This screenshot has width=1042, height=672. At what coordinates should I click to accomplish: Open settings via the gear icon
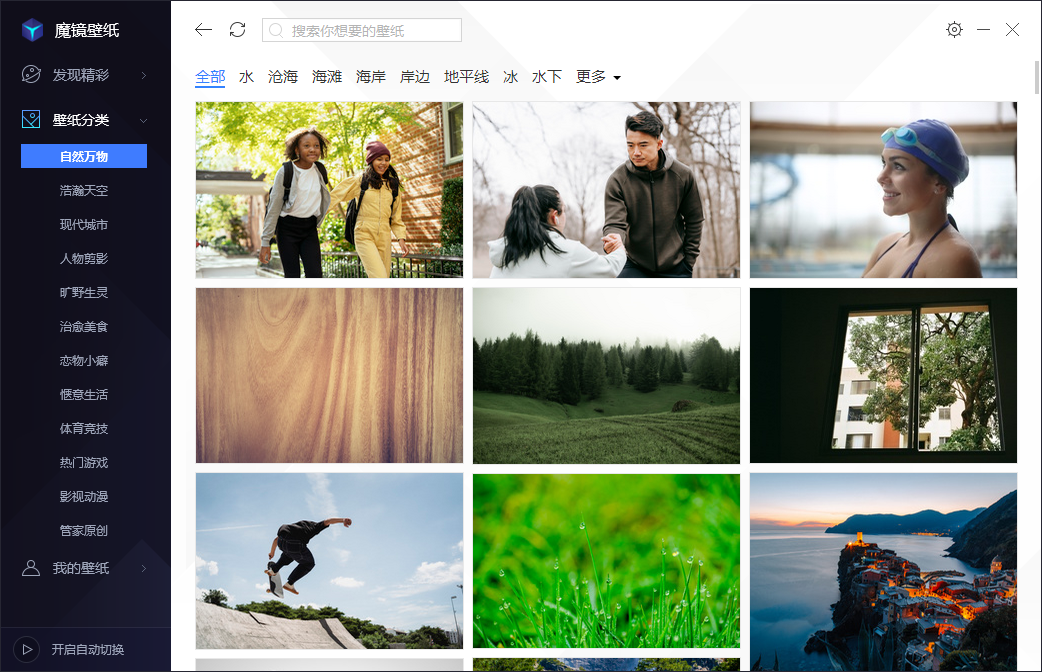[x=954, y=30]
